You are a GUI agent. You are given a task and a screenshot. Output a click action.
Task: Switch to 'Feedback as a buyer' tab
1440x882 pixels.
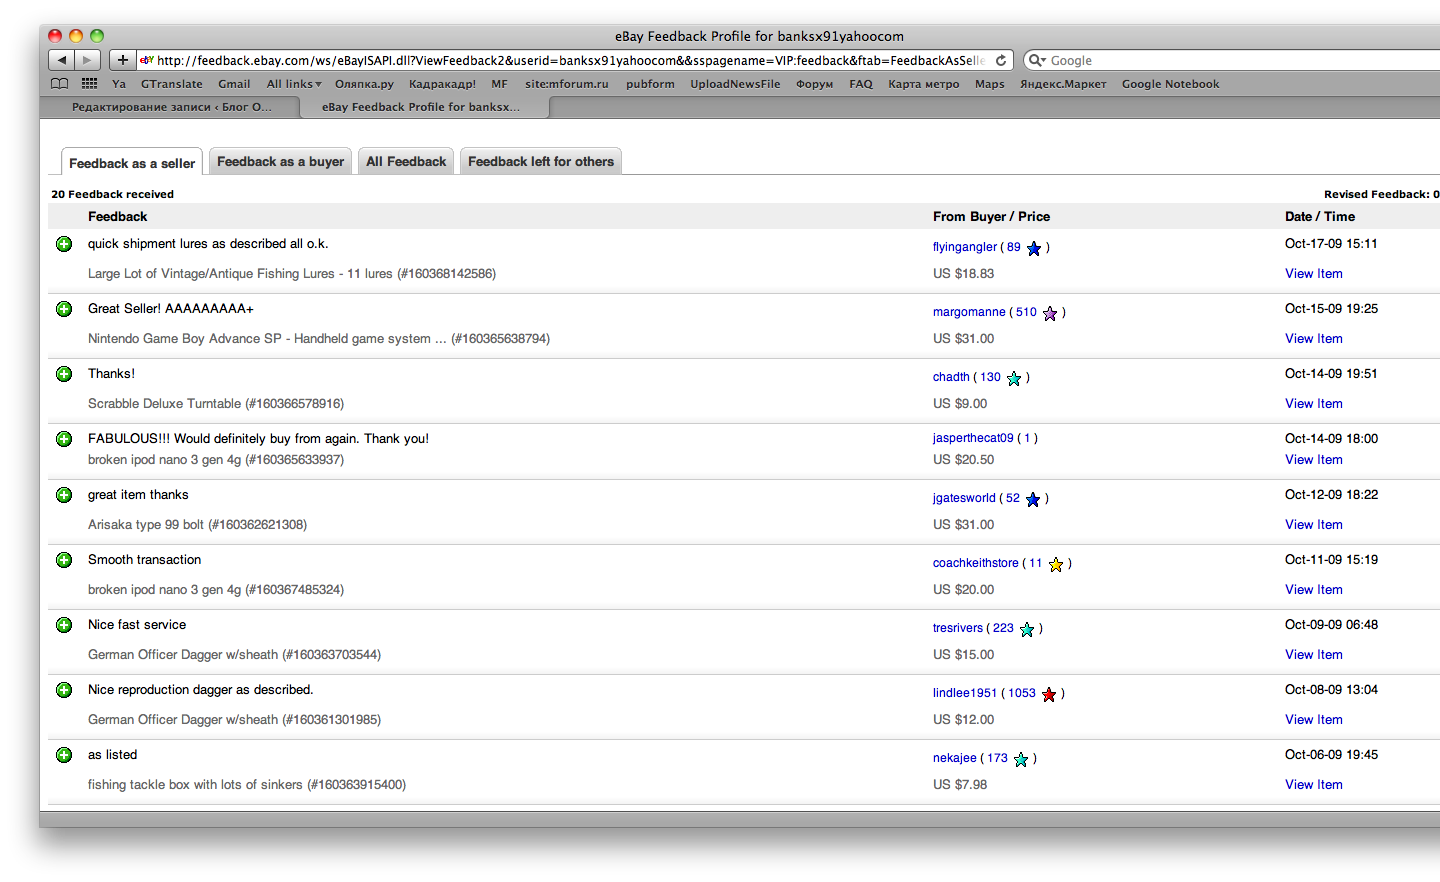pos(280,161)
